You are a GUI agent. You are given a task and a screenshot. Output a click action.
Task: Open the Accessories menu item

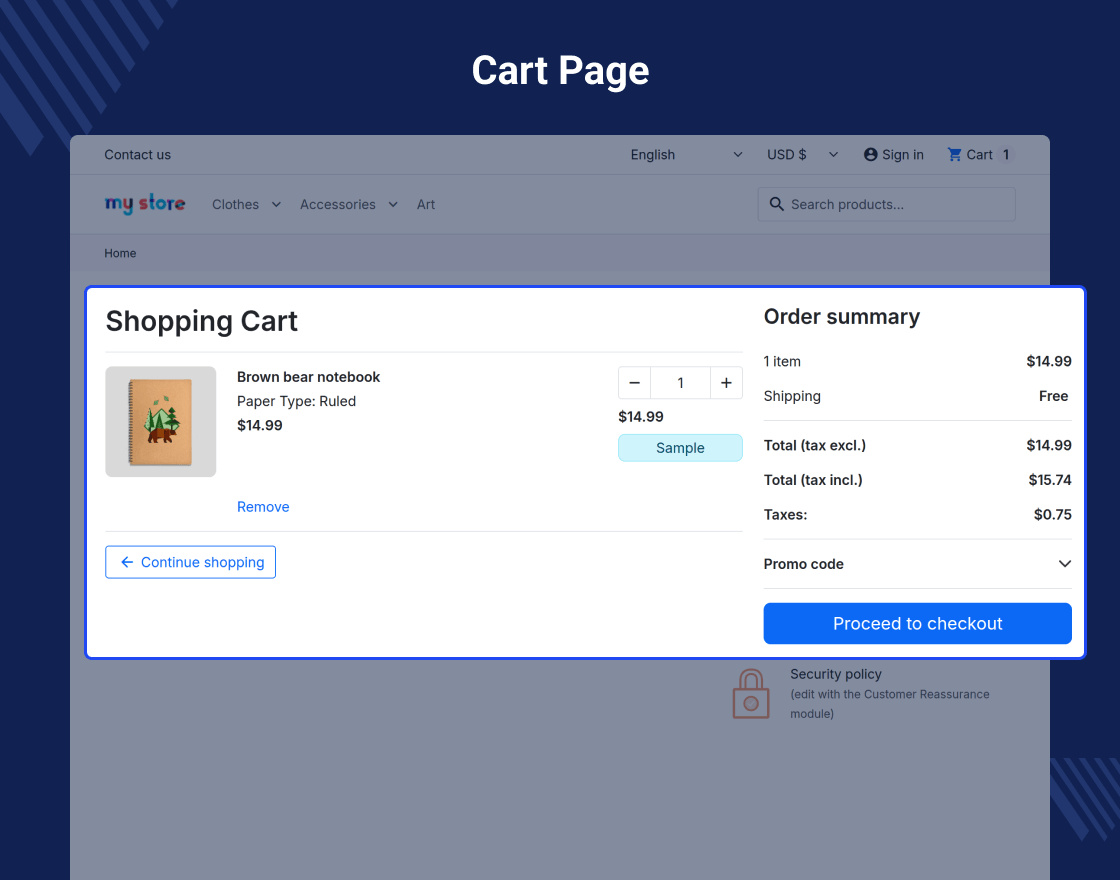338,204
